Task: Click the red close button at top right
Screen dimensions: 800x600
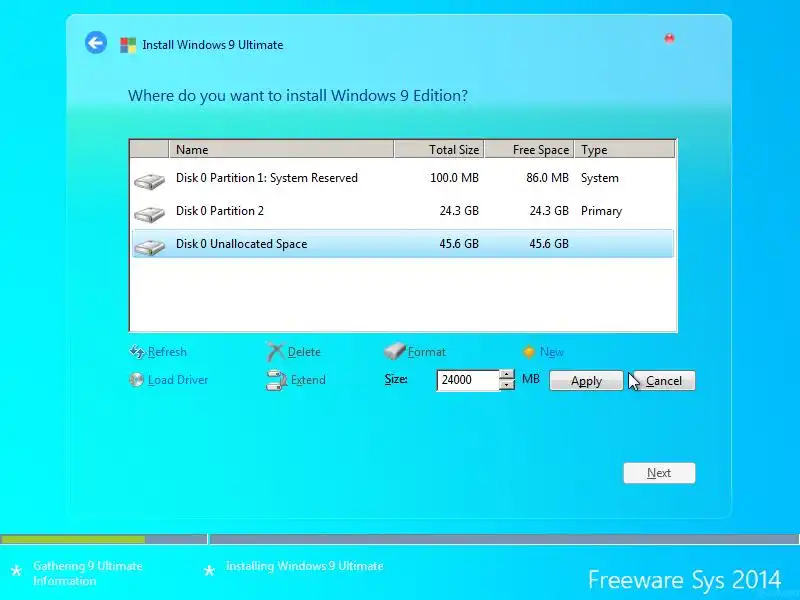Action: coord(669,39)
